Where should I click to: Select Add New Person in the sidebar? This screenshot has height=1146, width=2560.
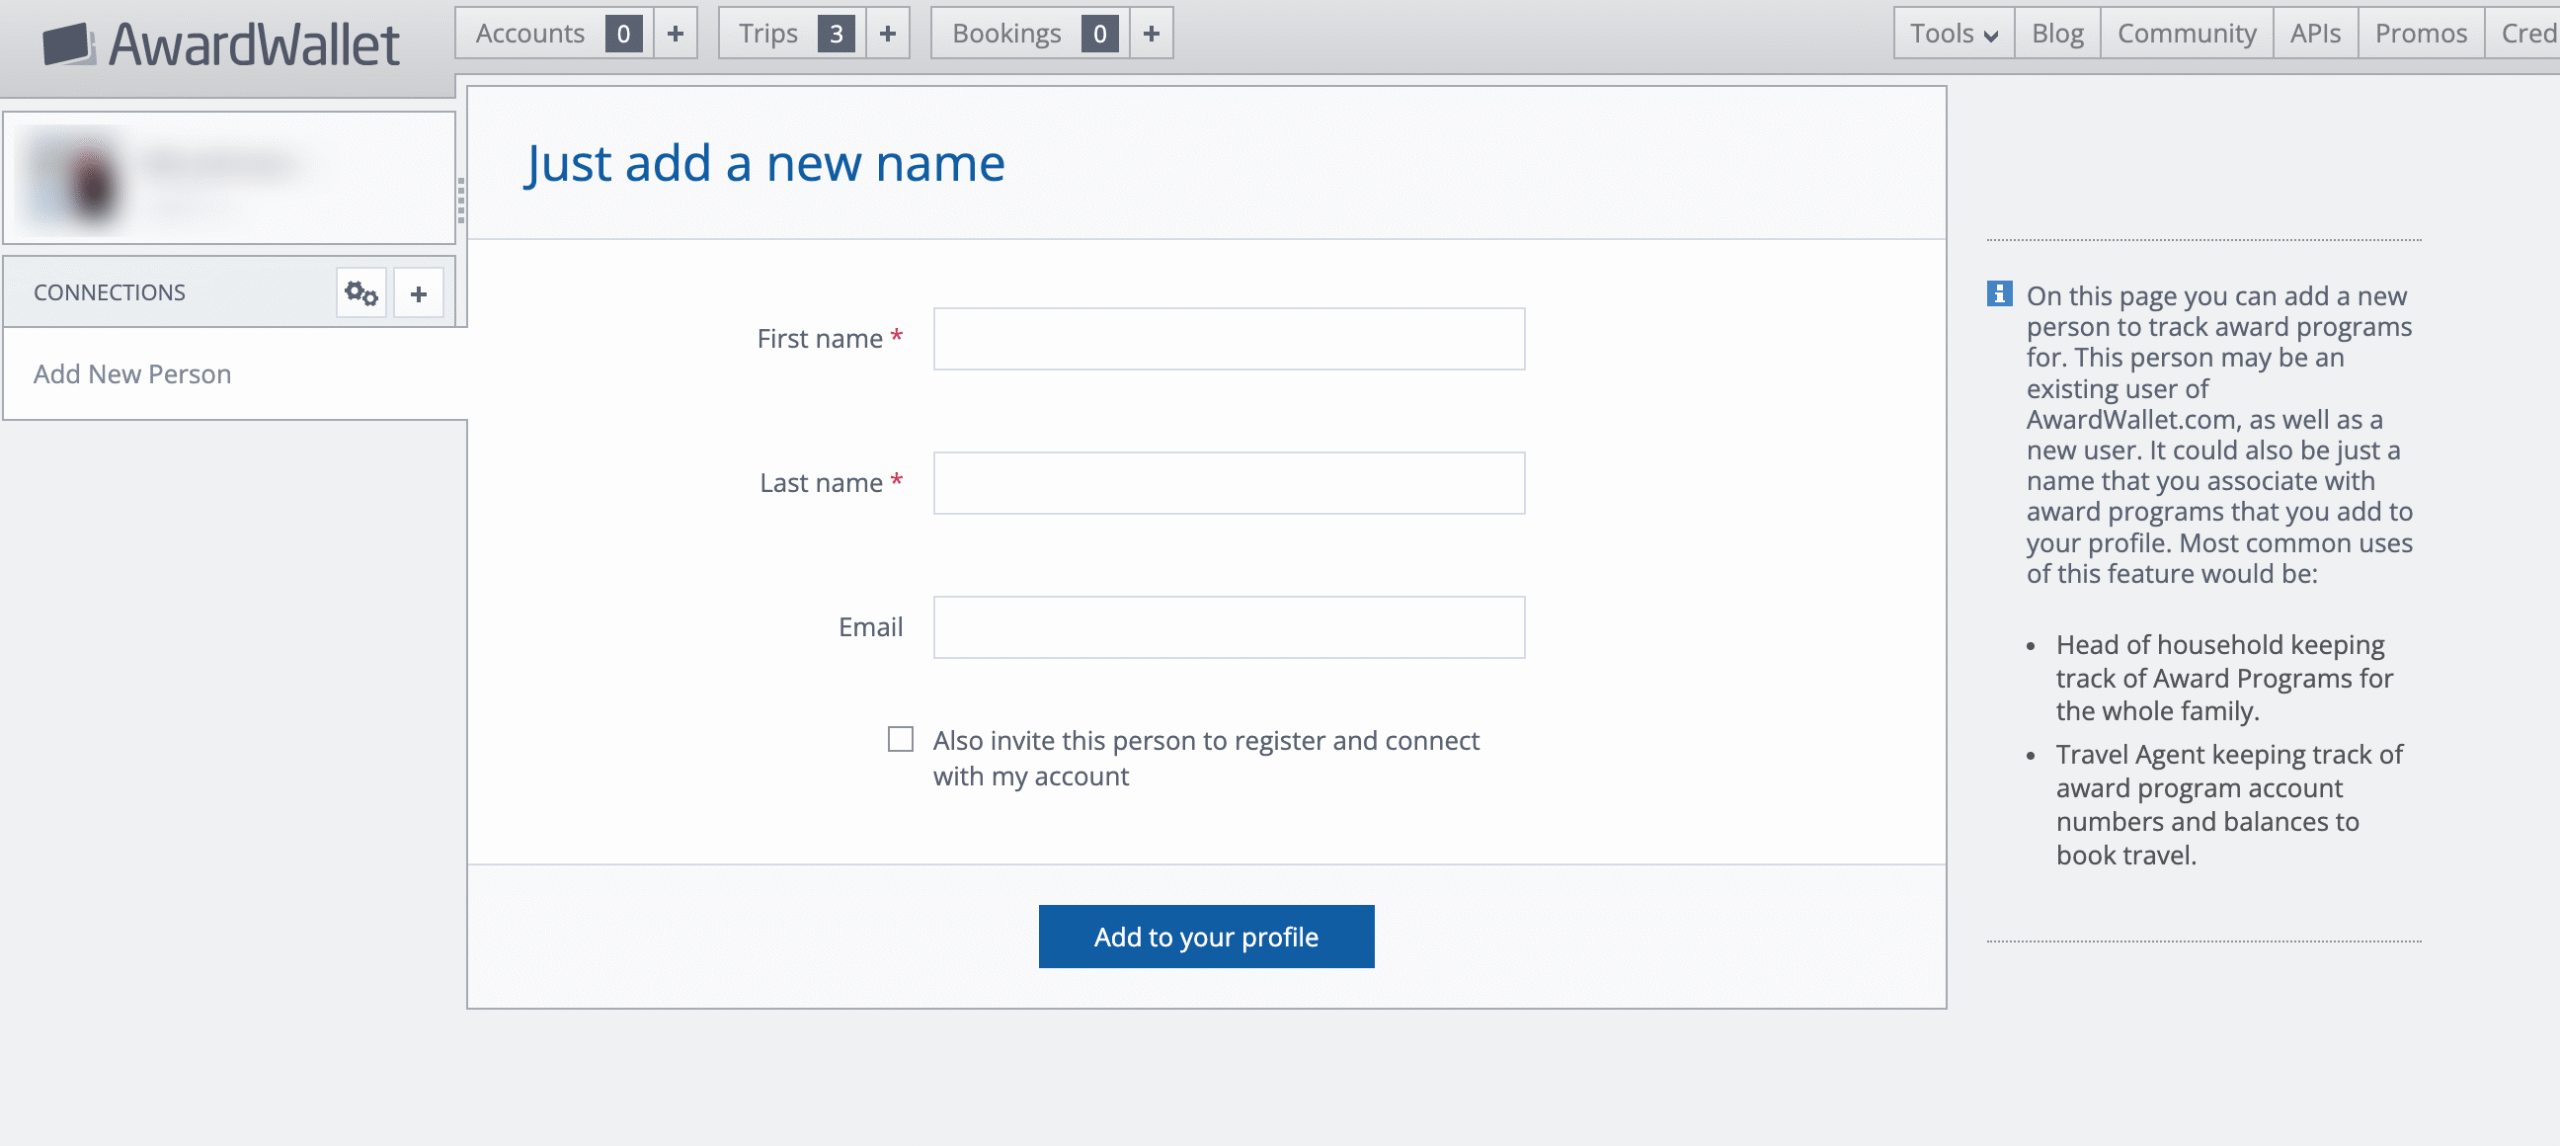pos(131,373)
